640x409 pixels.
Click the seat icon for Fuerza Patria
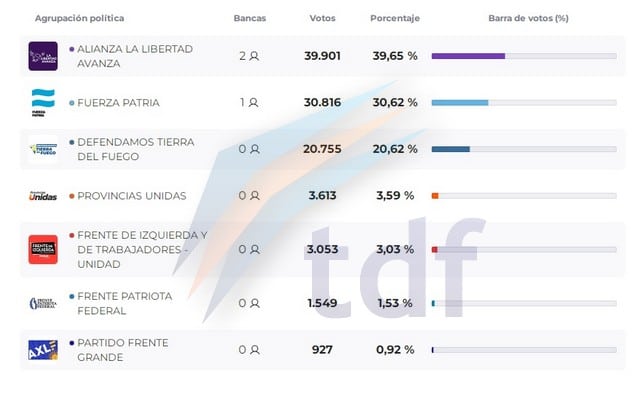(254, 102)
